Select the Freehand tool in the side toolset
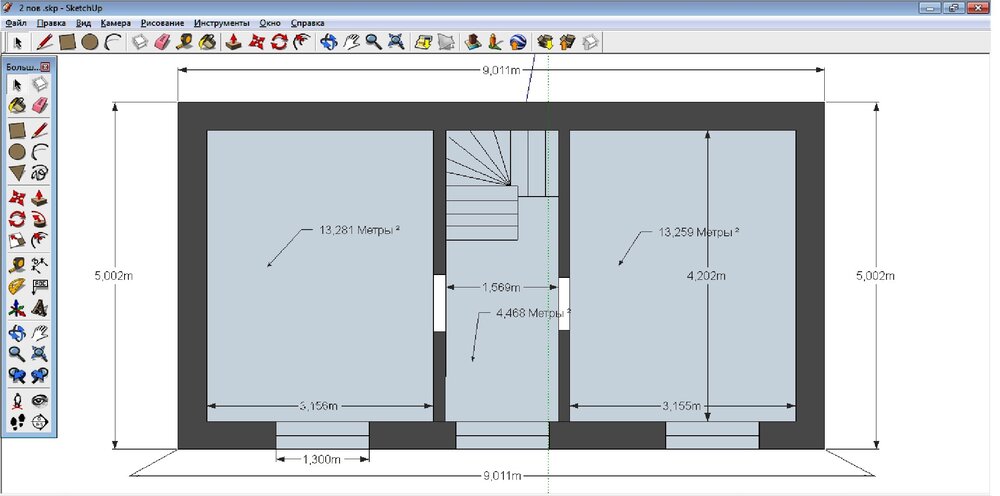 pyautogui.click(x=40, y=174)
